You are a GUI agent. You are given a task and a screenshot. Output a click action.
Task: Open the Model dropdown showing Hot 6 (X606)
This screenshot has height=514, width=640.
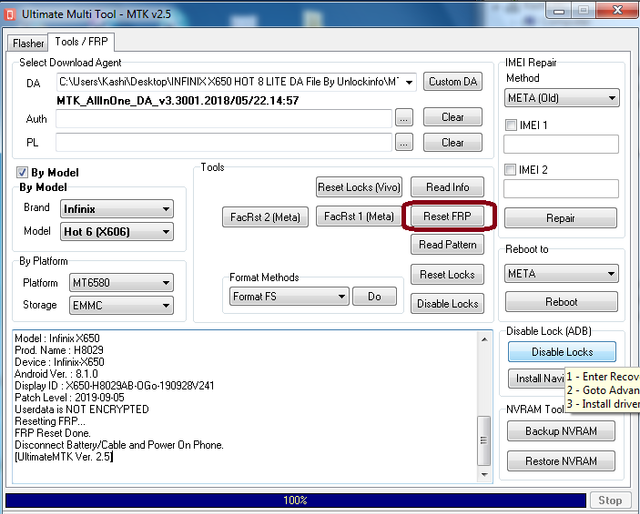click(117, 232)
